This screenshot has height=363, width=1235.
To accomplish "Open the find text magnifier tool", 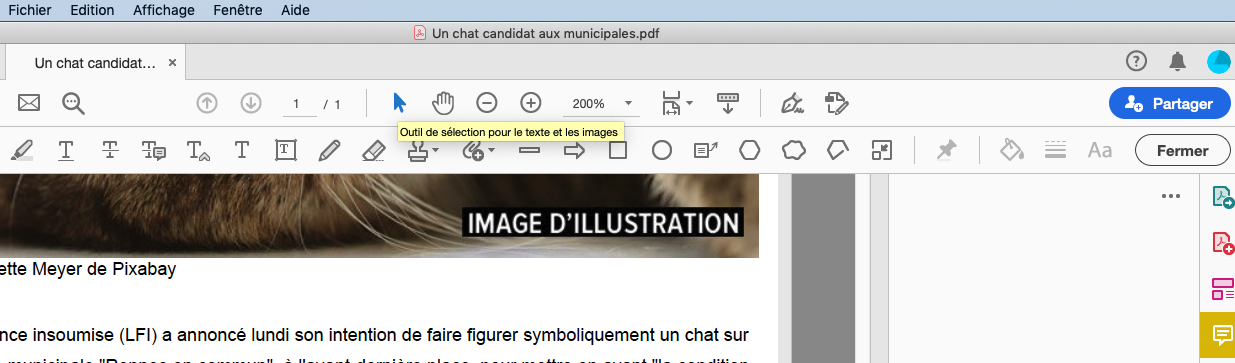I will click(x=72, y=102).
